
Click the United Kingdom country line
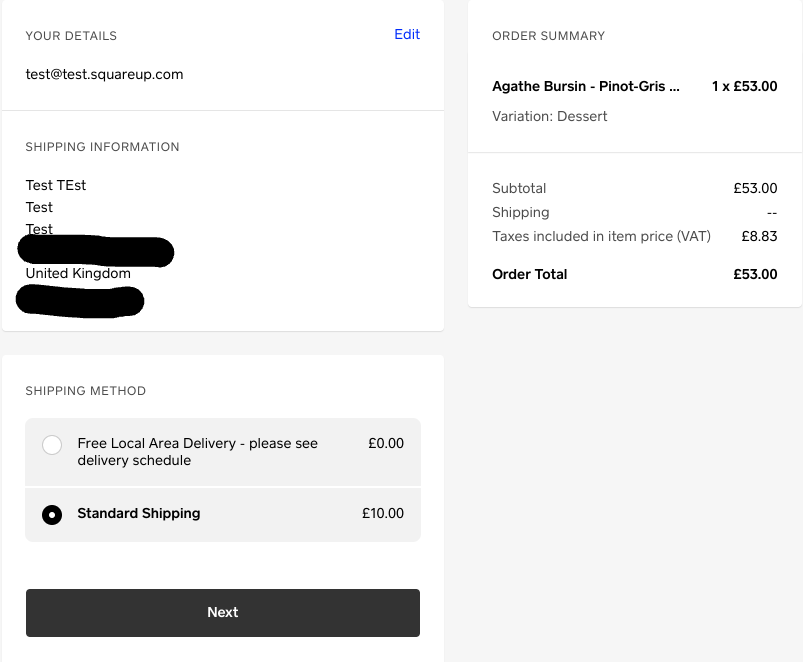click(78, 273)
